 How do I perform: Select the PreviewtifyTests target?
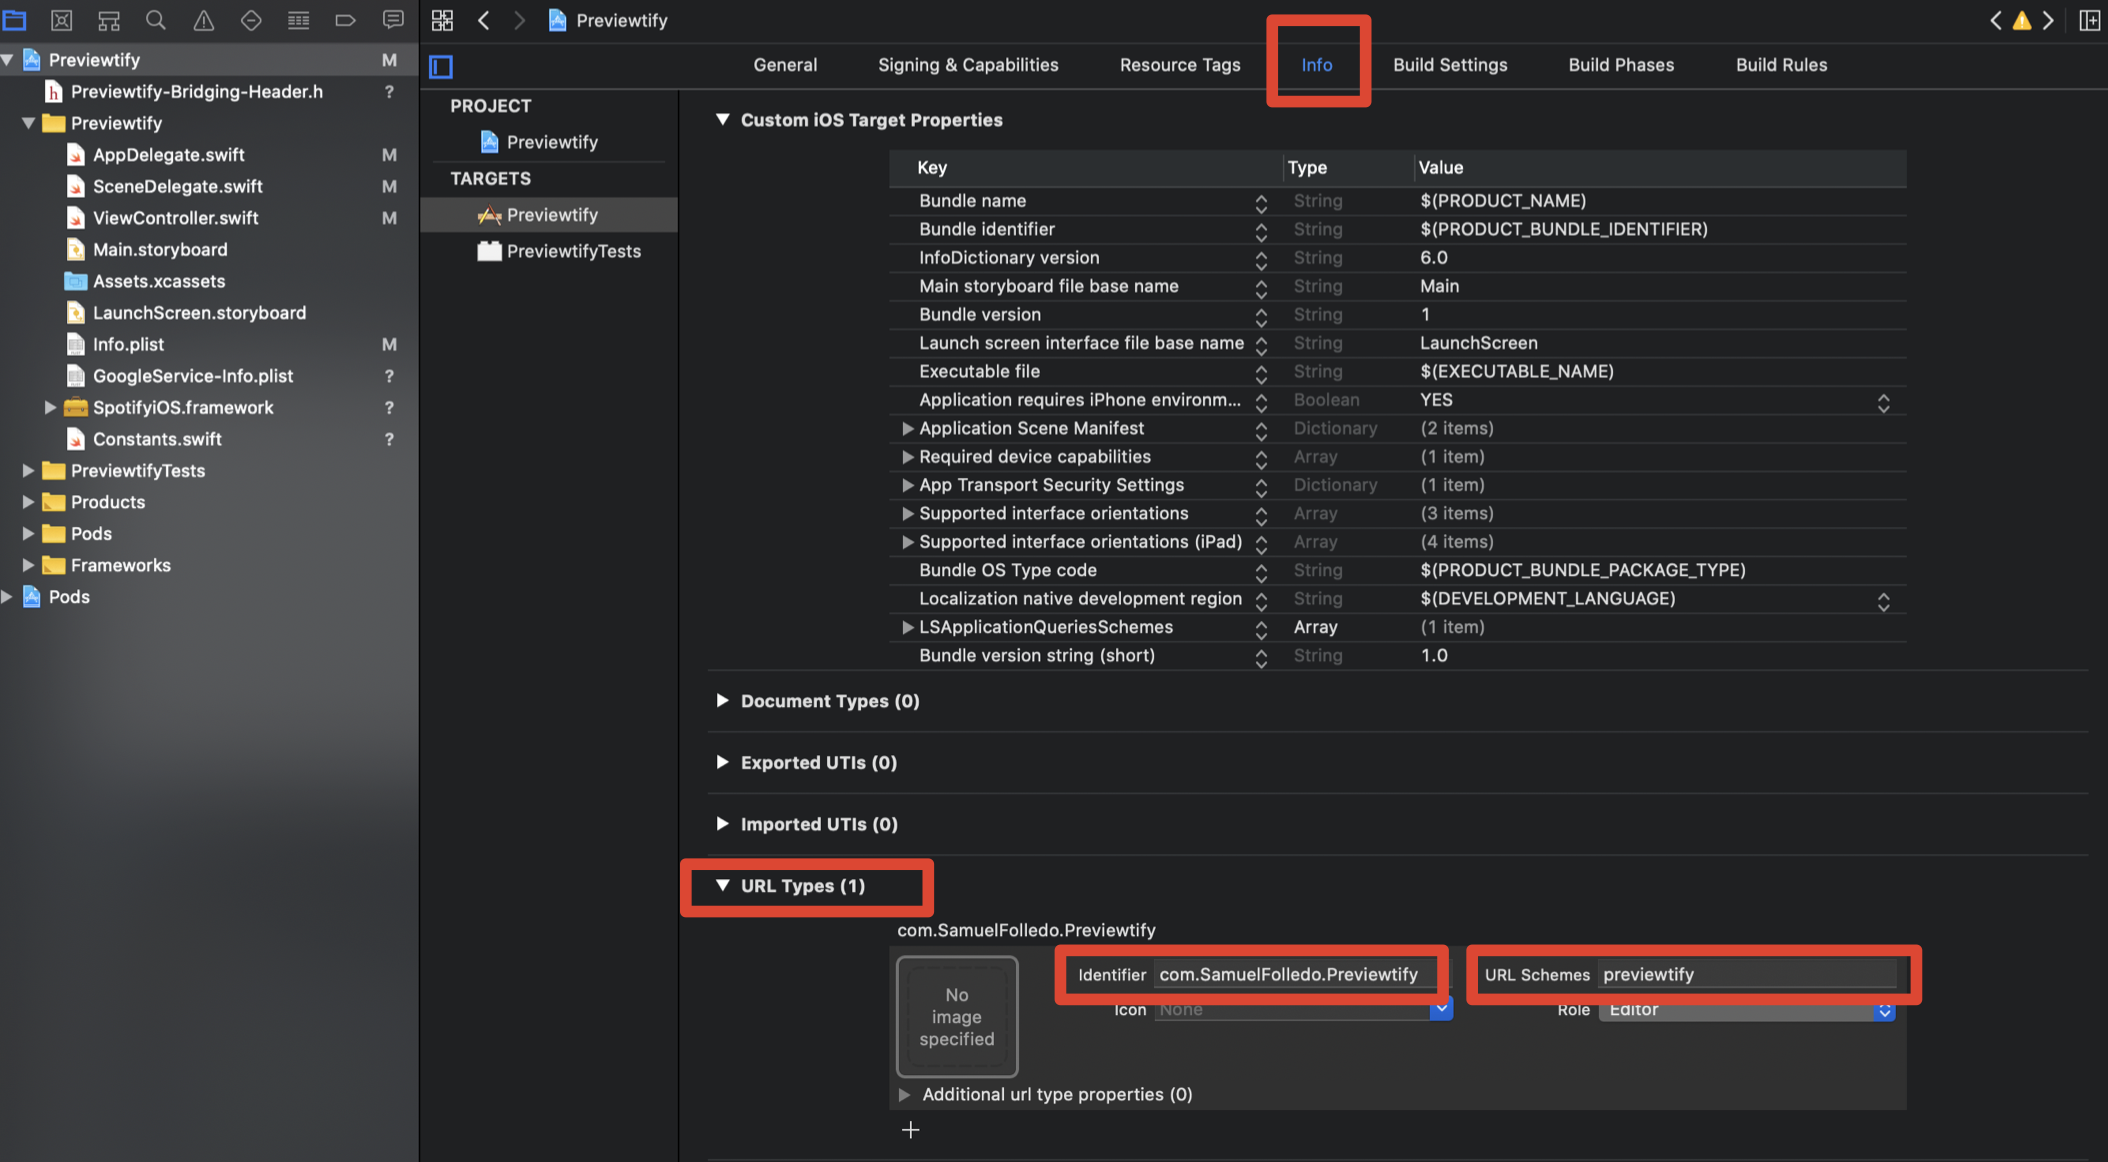coord(572,251)
